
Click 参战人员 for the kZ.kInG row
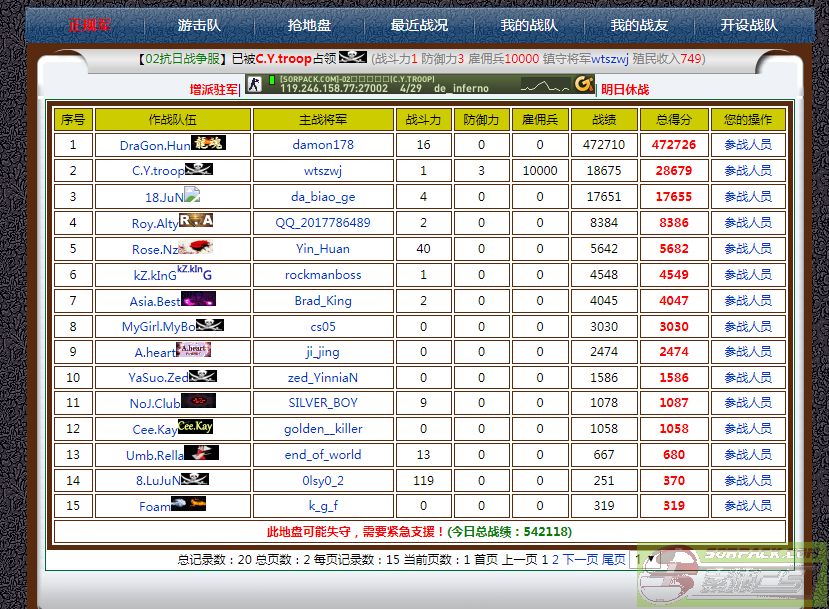(x=747, y=275)
